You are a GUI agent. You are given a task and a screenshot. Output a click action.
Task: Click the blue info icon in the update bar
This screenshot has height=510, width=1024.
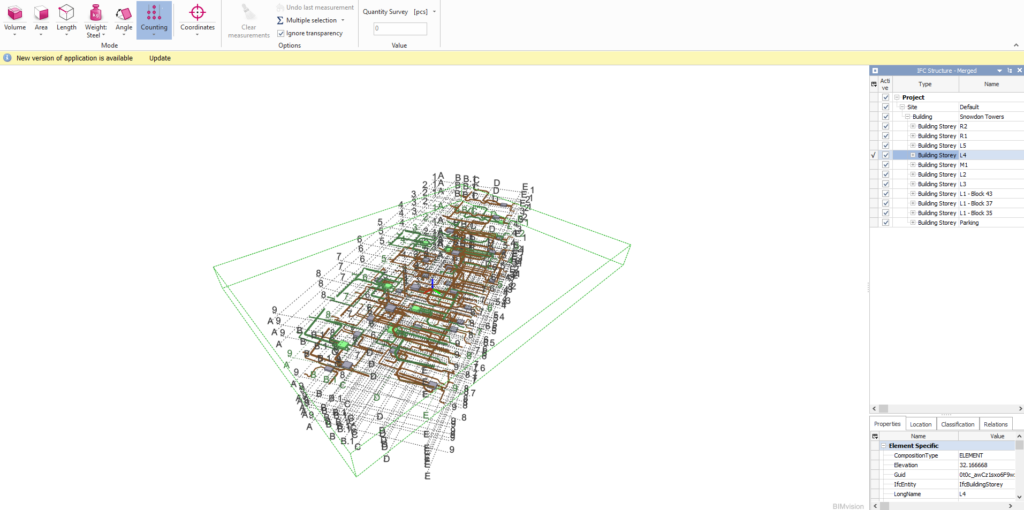8,58
